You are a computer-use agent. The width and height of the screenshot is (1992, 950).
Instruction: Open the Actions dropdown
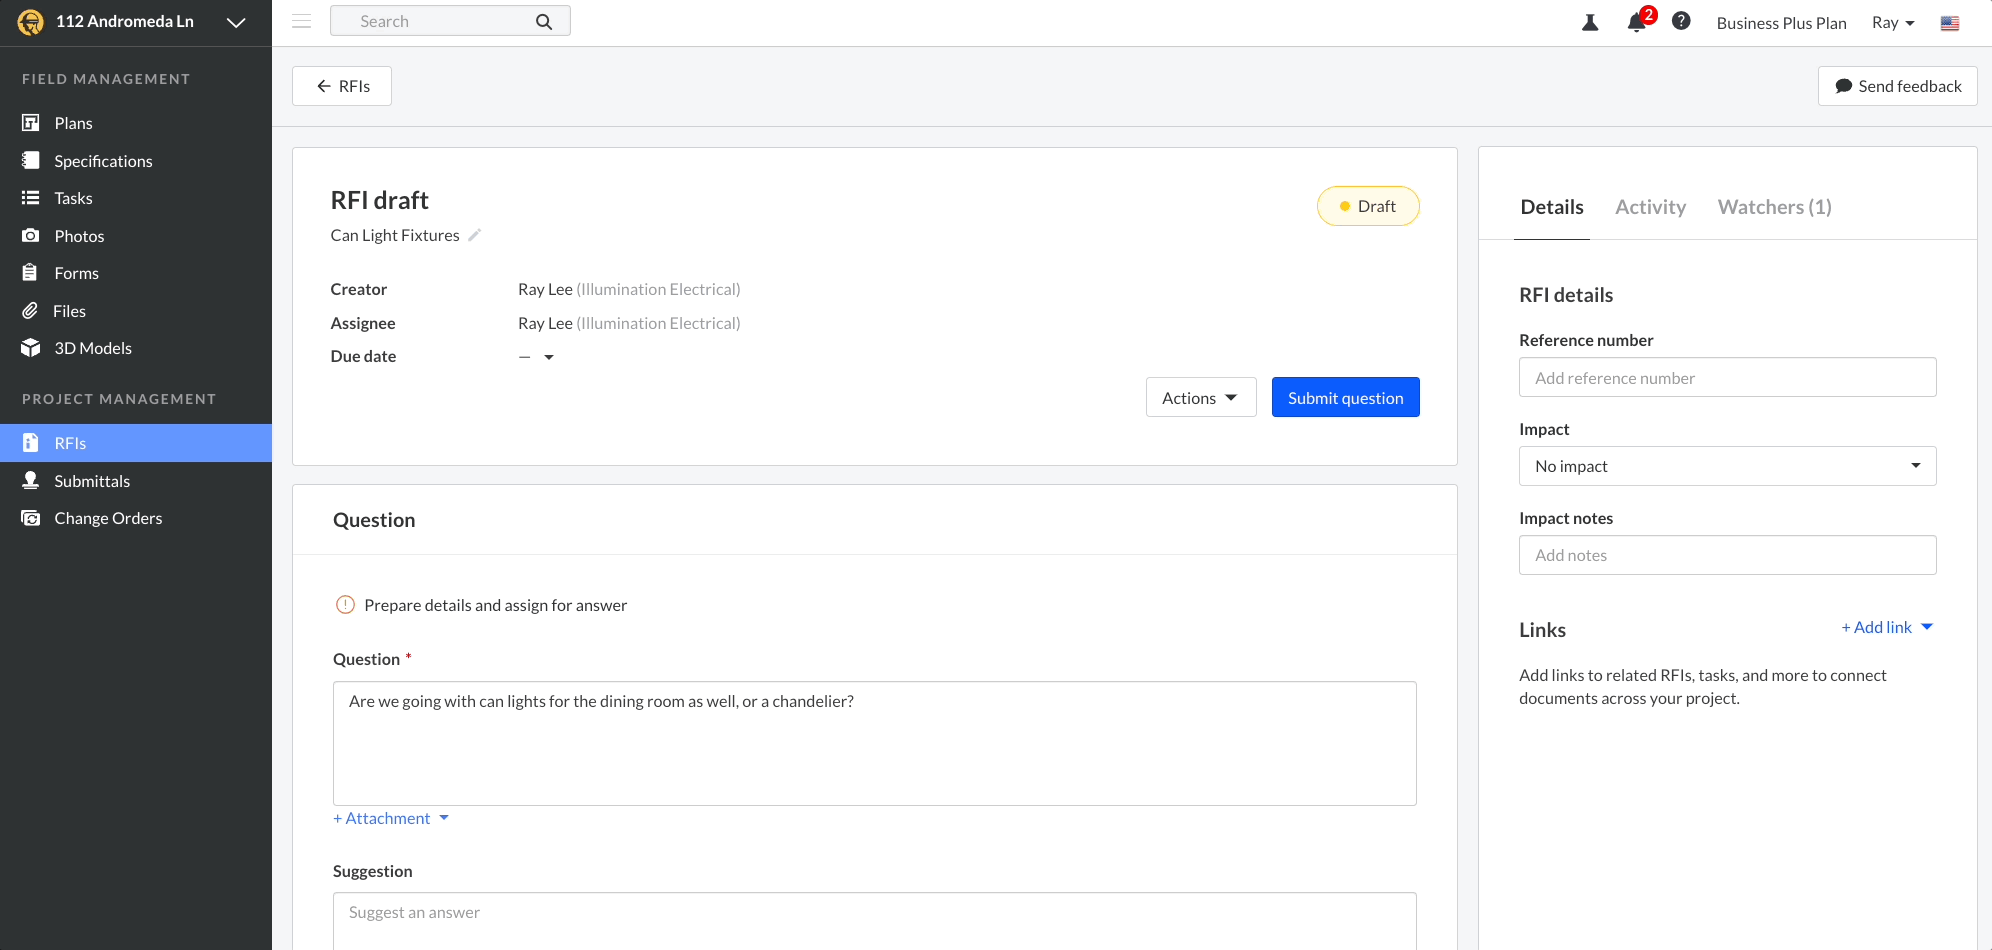1200,397
